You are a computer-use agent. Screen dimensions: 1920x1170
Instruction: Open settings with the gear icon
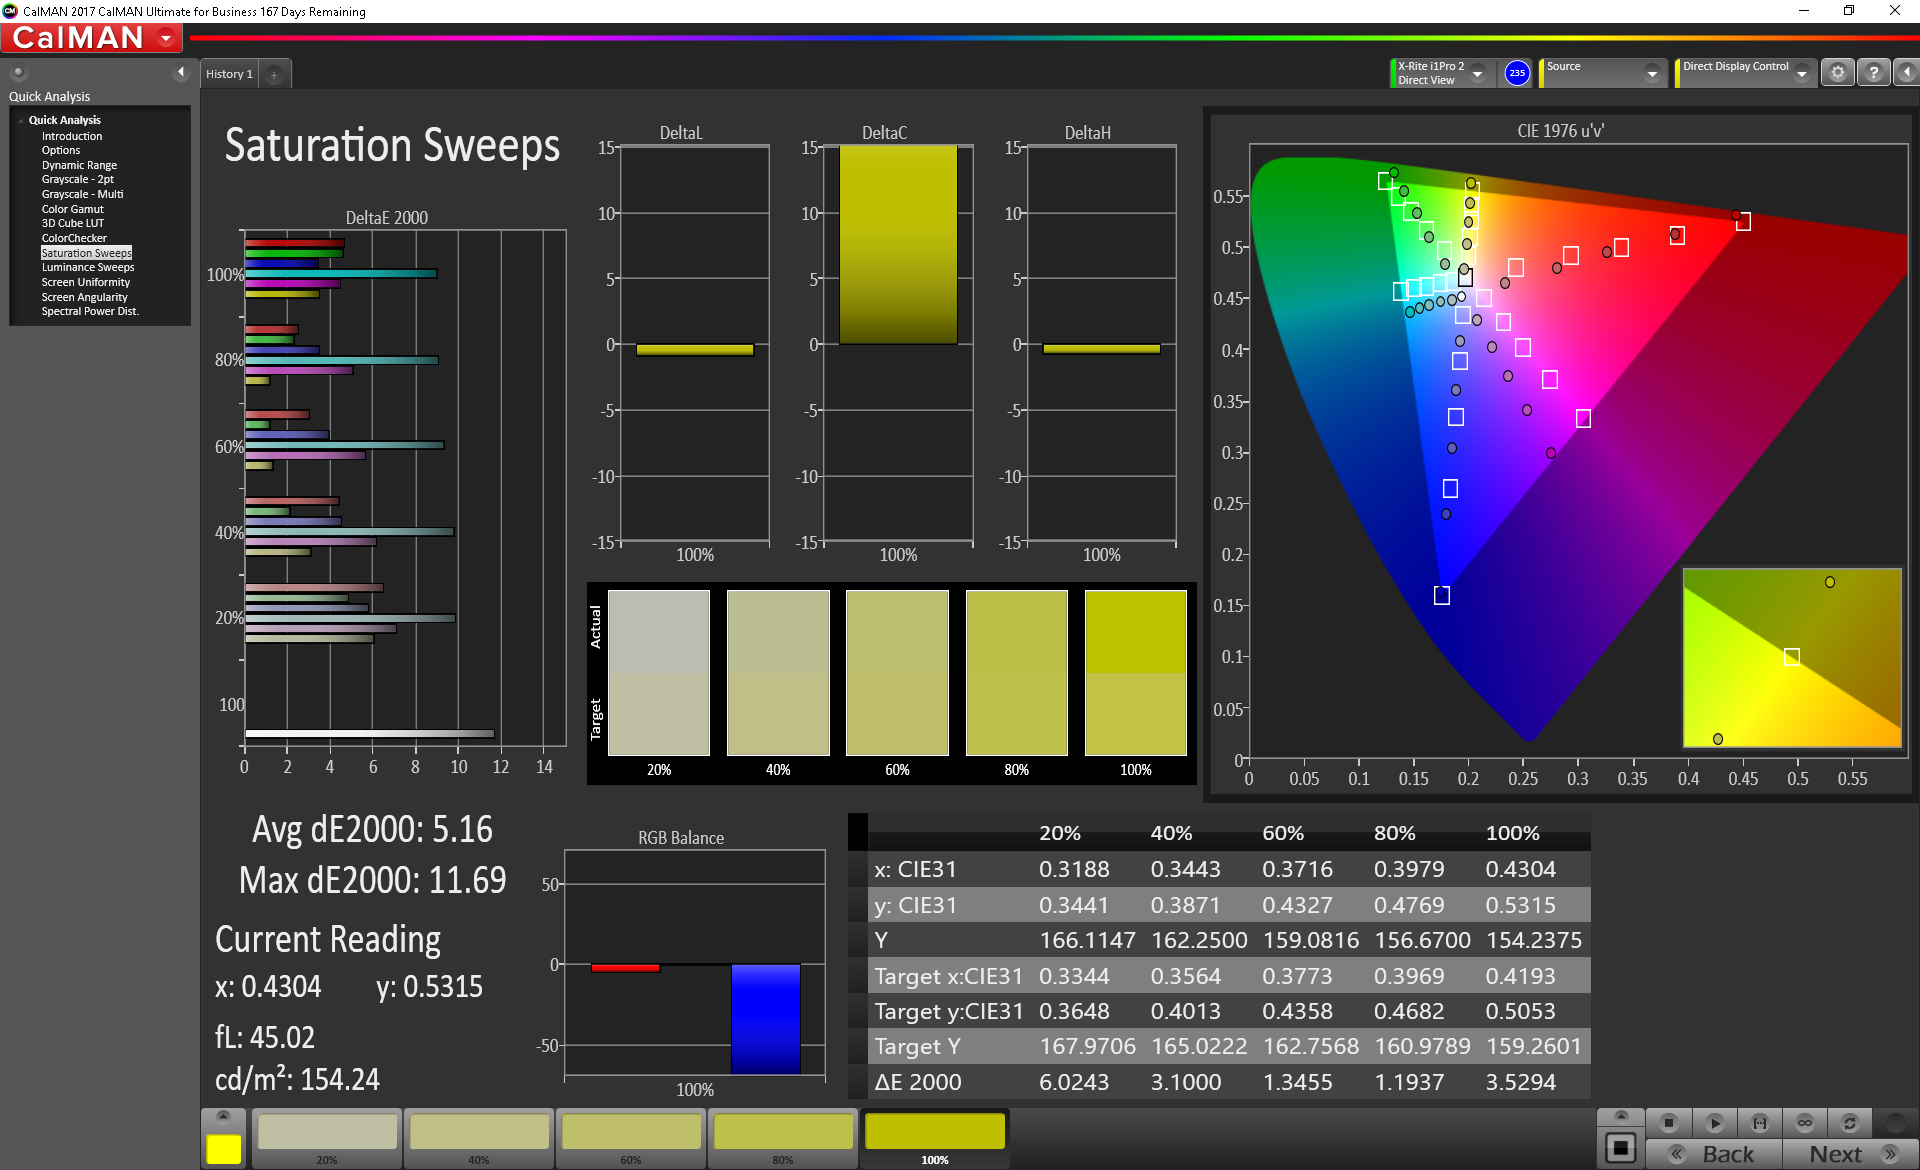1837,73
